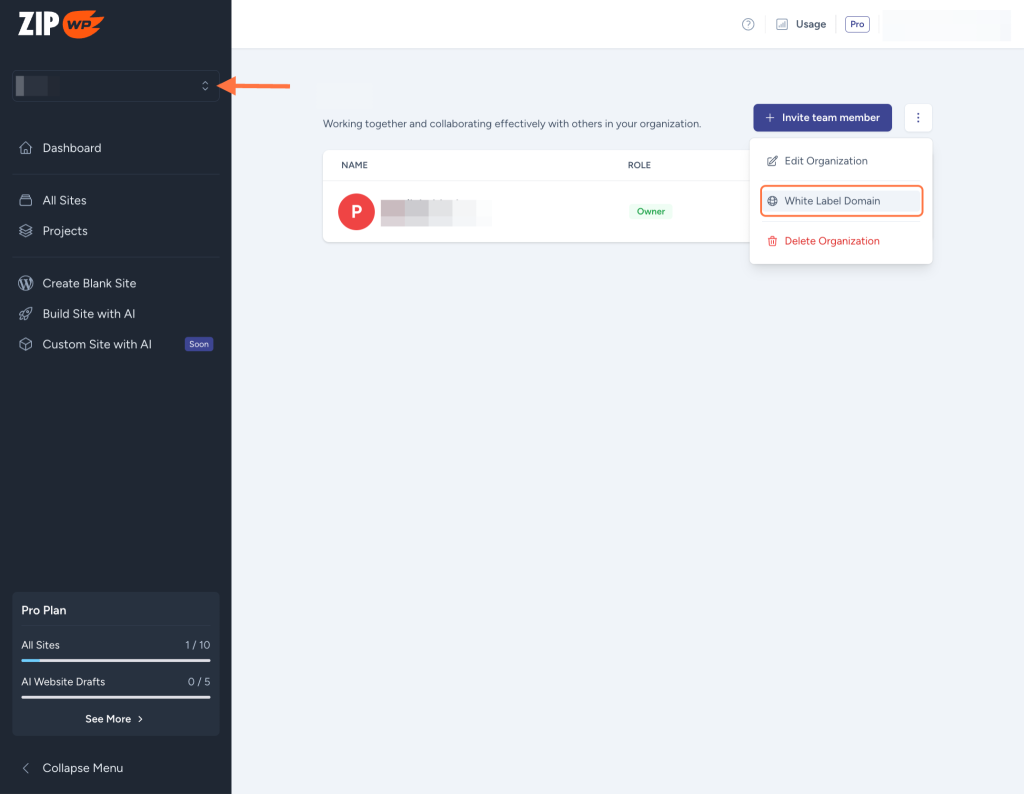Open the help question mark icon
The width and height of the screenshot is (1024, 794).
click(748, 25)
